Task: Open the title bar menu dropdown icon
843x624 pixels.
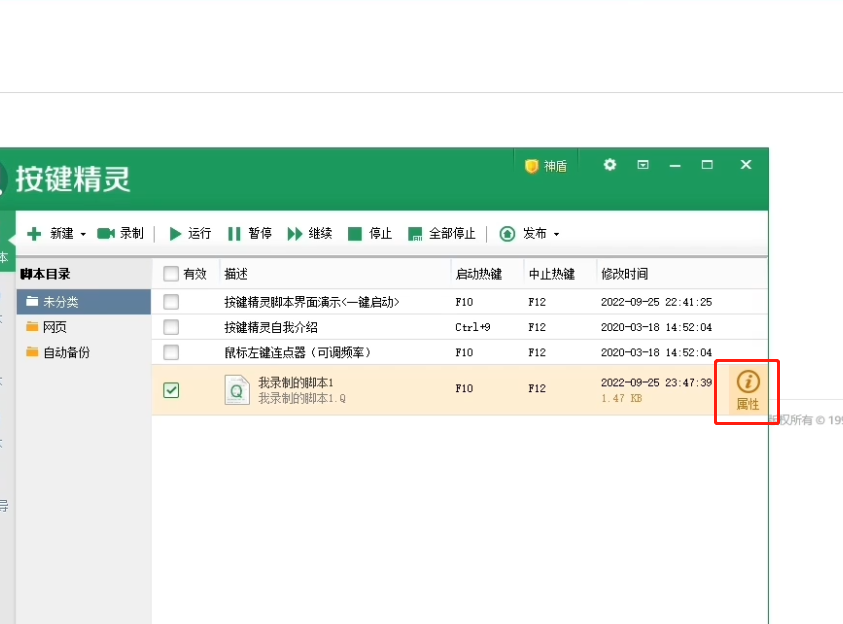Action: (643, 164)
